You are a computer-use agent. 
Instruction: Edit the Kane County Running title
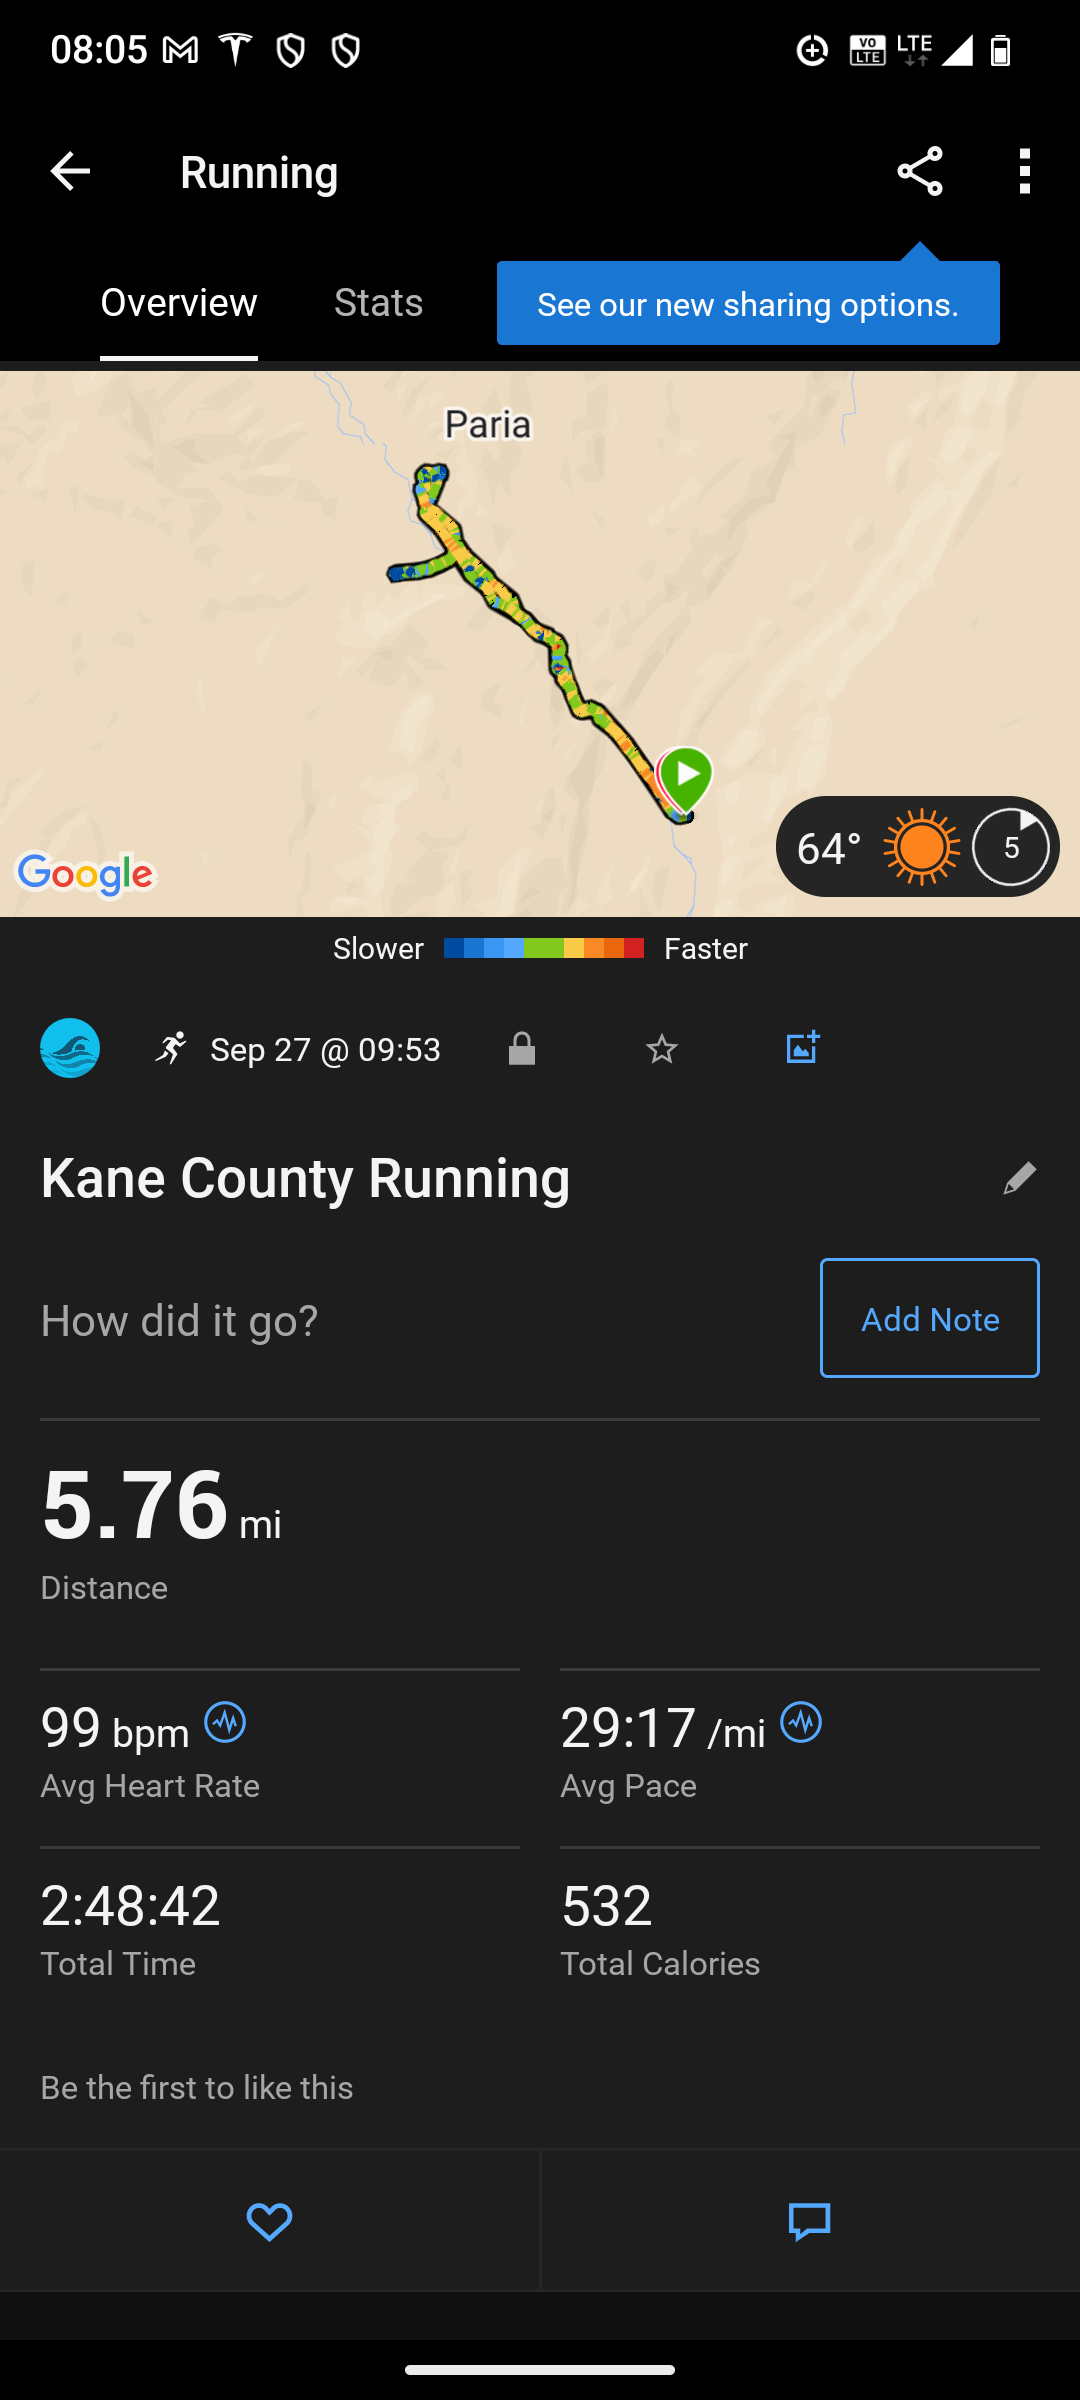click(x=1019, y=1178)
